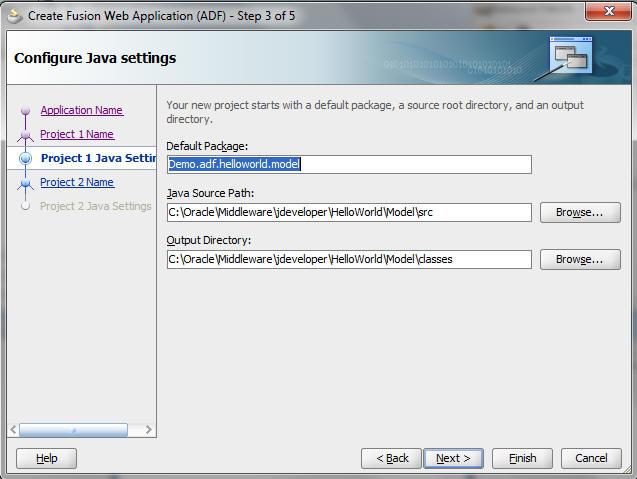Browse for the Output Directory
This screenshot has width=637, height=479.
pyautogui.click(x=580, y=259)
